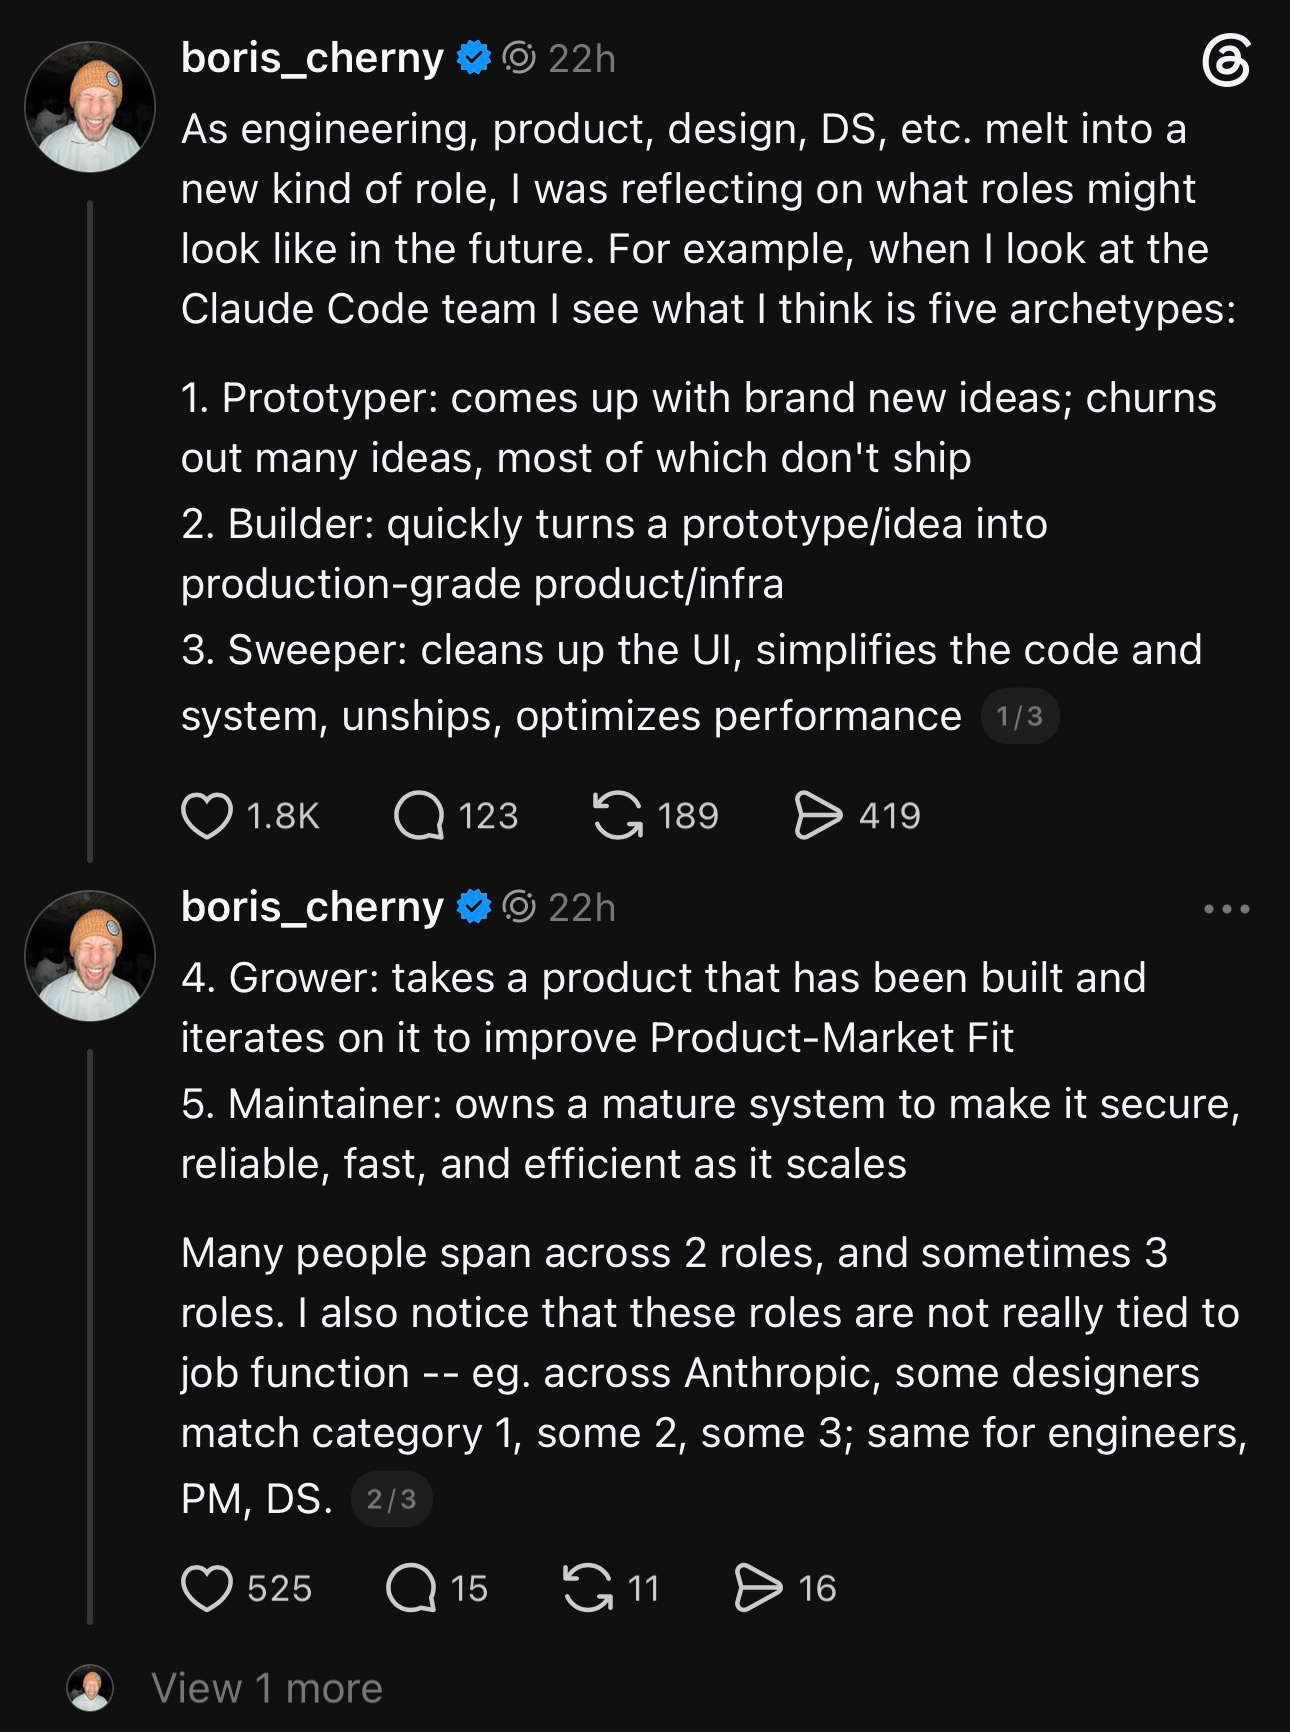Open boris_cherny profile from second post username
This screenshot has height=1732, width=1290.
point(312,907)
